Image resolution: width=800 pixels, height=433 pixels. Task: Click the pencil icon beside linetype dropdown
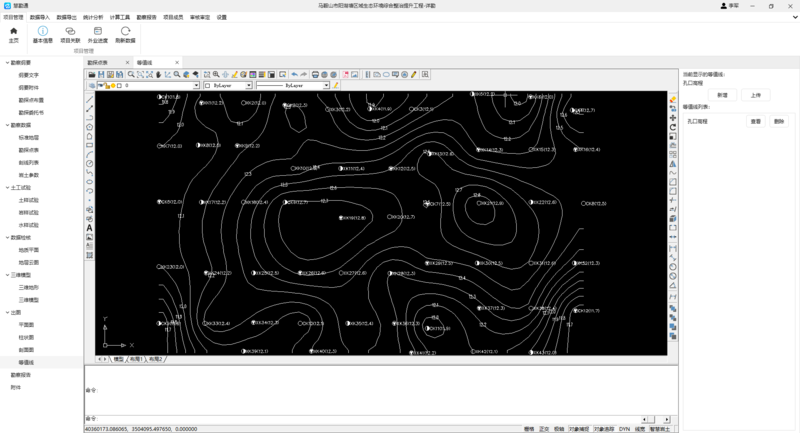coord(336,86)
